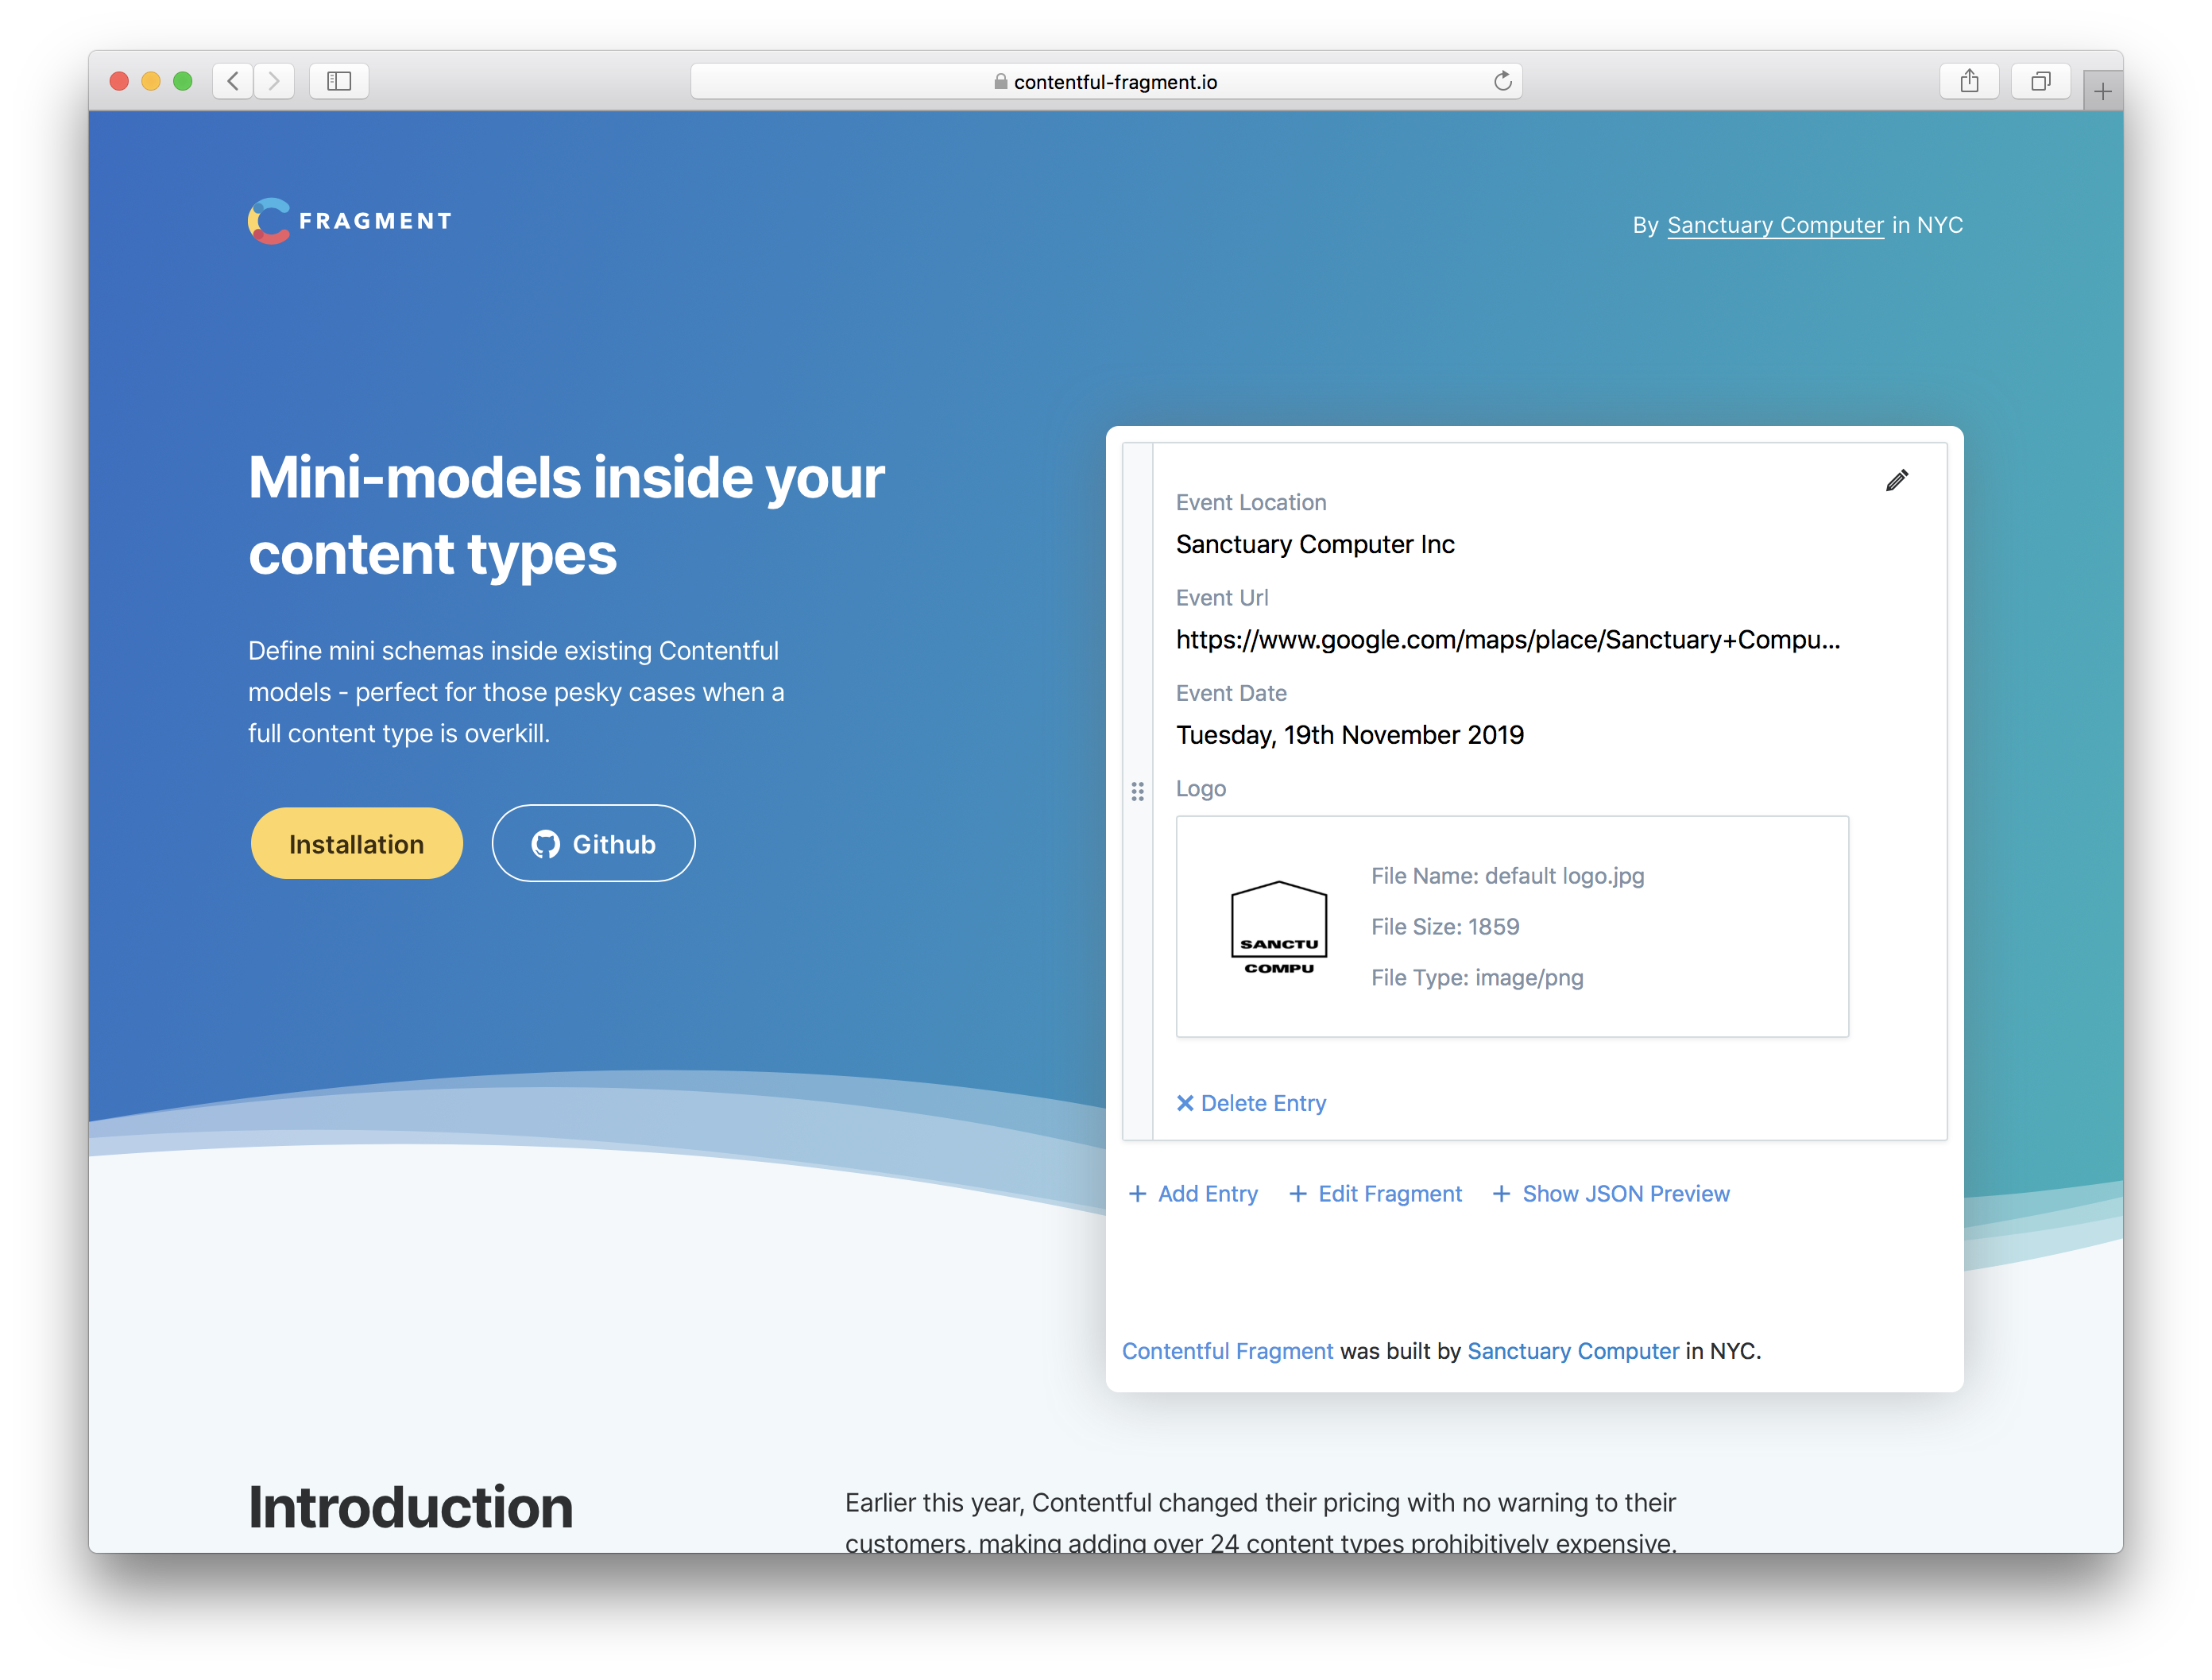2212x1680 pixels.
Task: Click the drag handle dots beside the entry card
Action: (1138, 791)
